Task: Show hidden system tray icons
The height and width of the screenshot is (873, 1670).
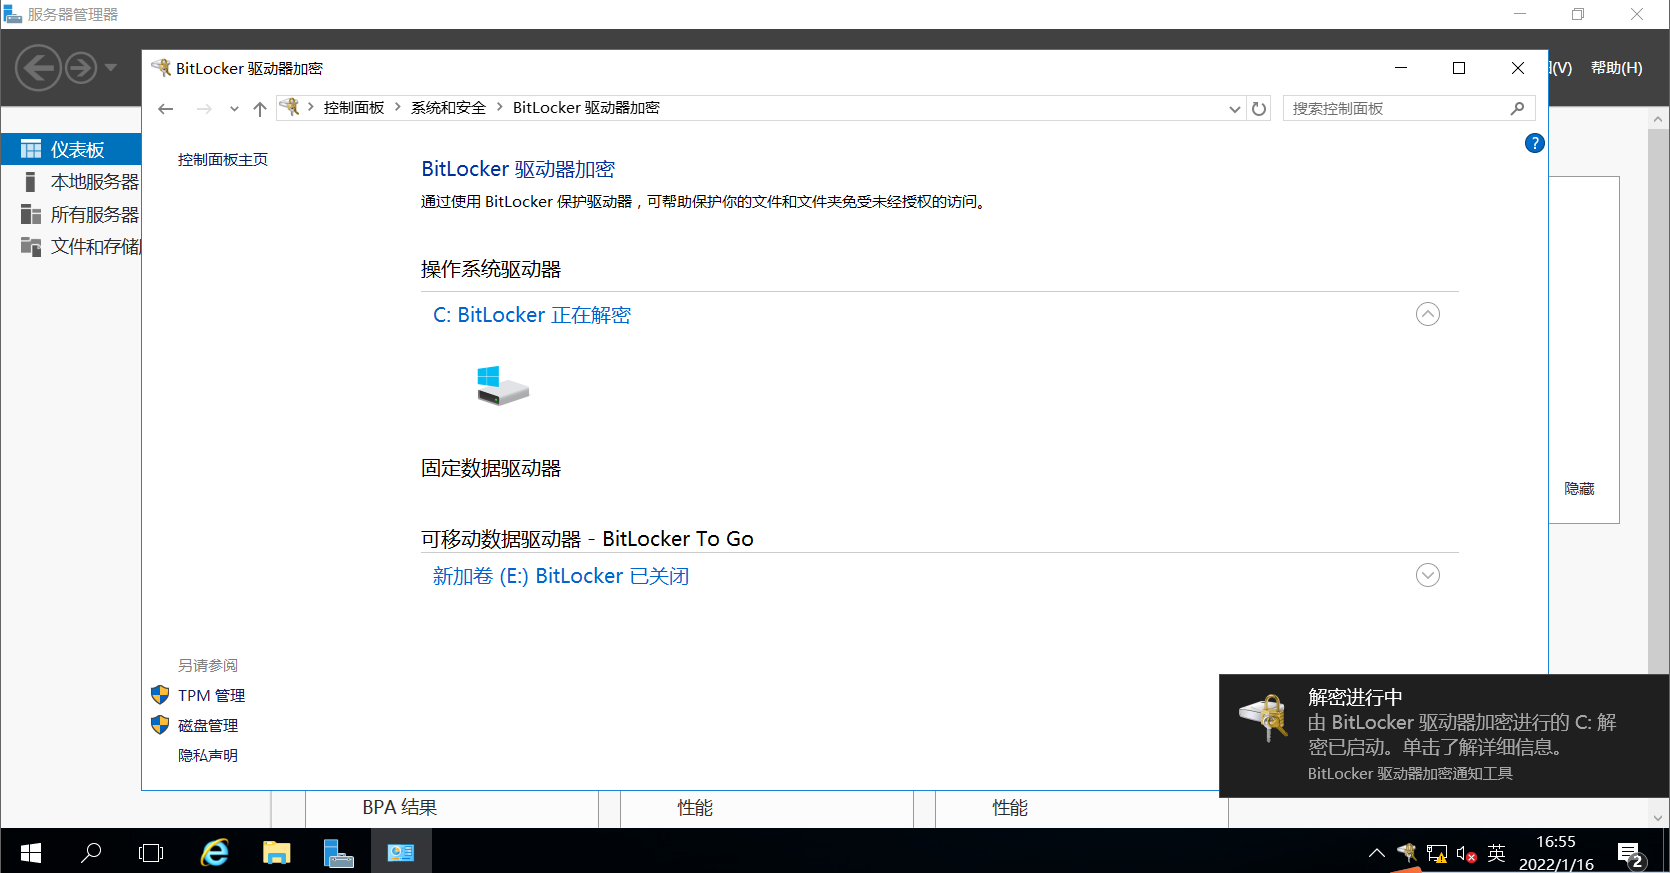Action: pos(1377,853)
